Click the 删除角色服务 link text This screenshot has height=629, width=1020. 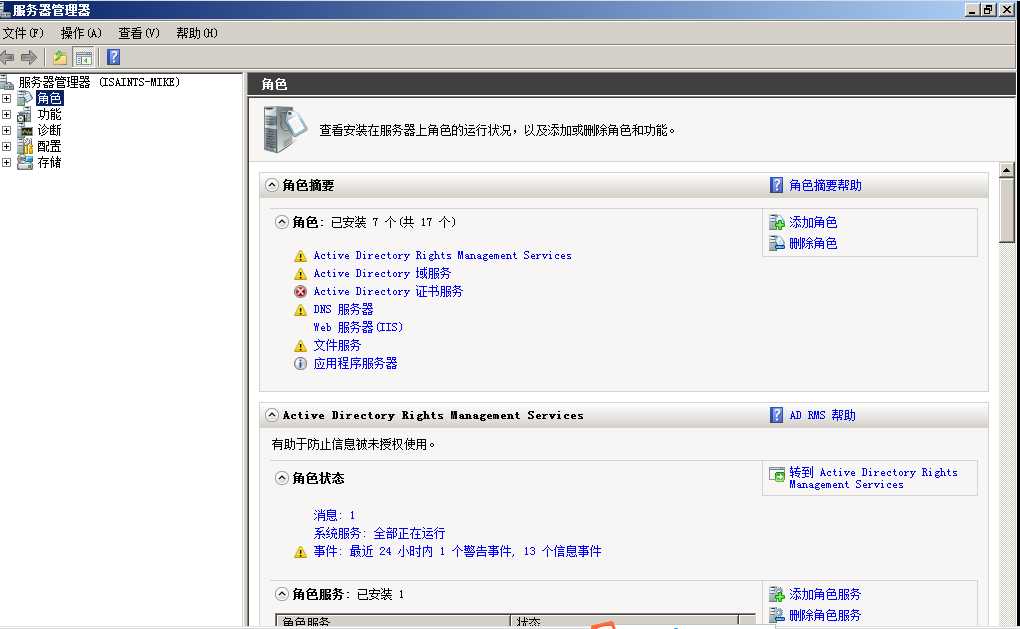pyautogui.click(x=825, y=615)
